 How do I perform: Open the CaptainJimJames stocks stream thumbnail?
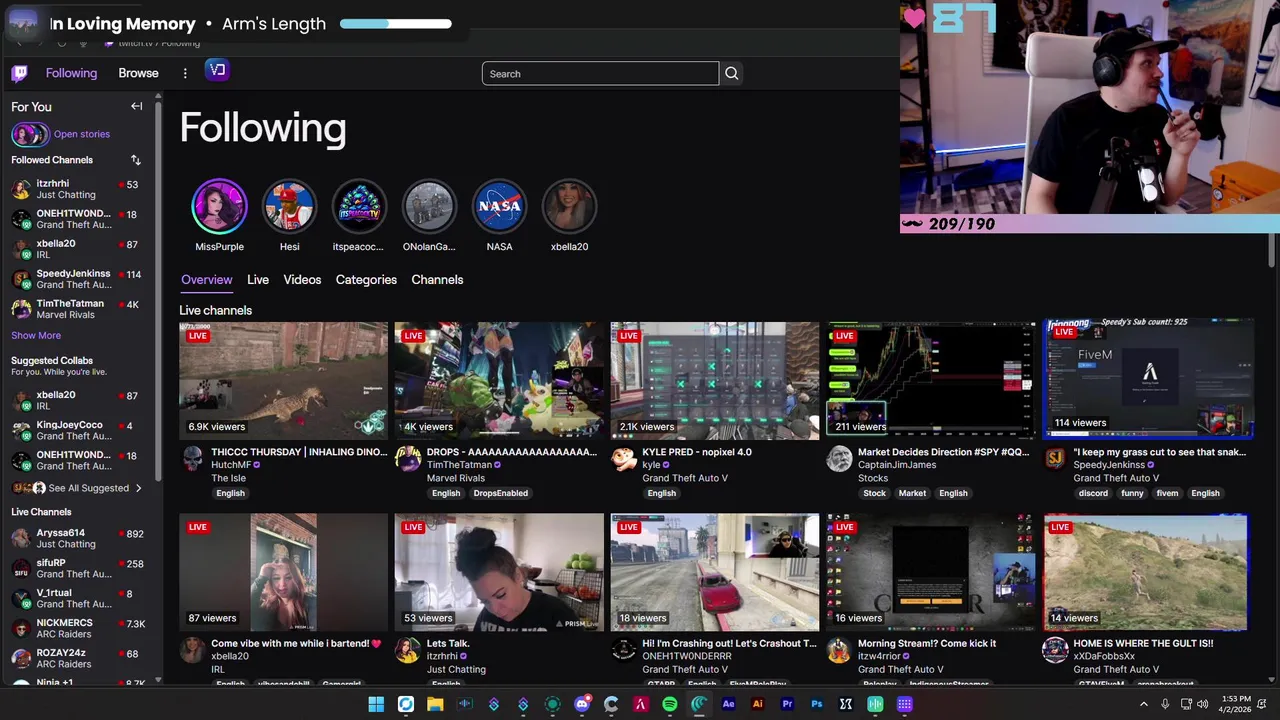(x=931, y=381)
